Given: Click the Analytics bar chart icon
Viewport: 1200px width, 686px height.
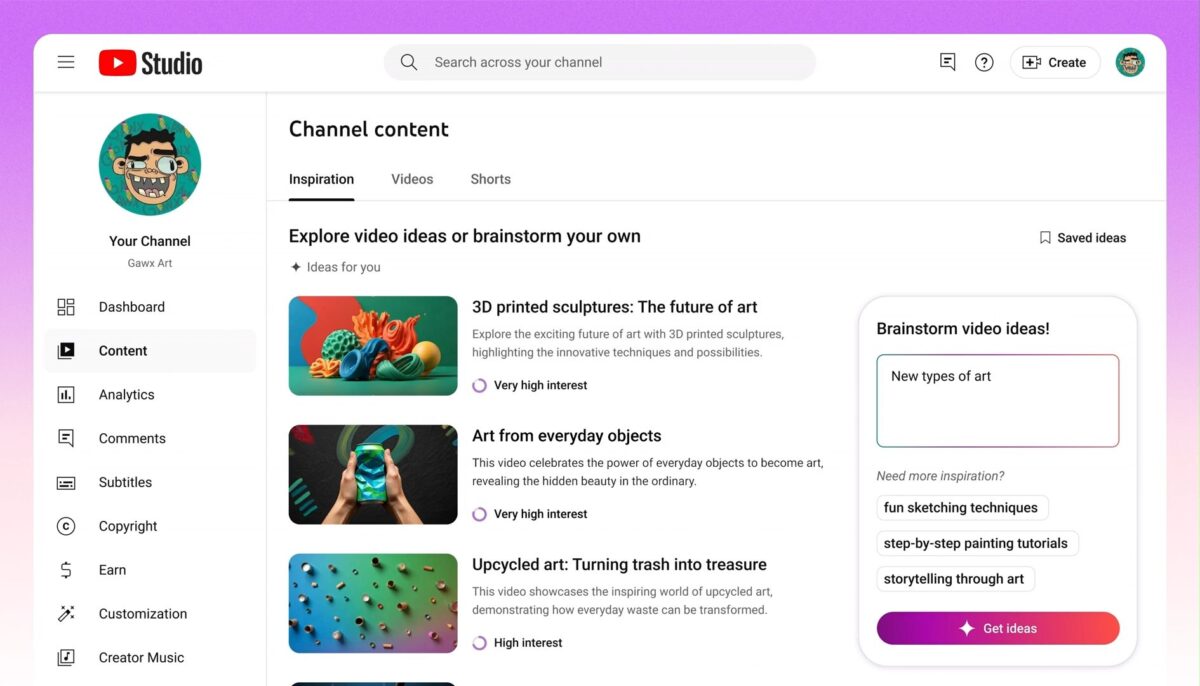Looking at the screenshot, I should coord(66,395).
